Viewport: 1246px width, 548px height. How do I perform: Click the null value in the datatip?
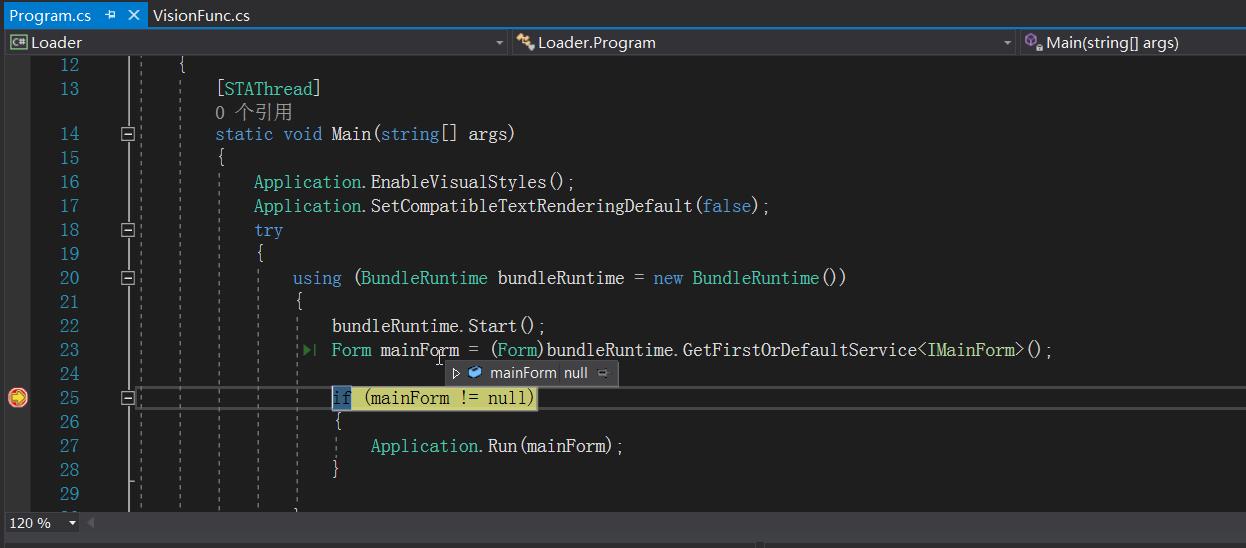point(576,373)
